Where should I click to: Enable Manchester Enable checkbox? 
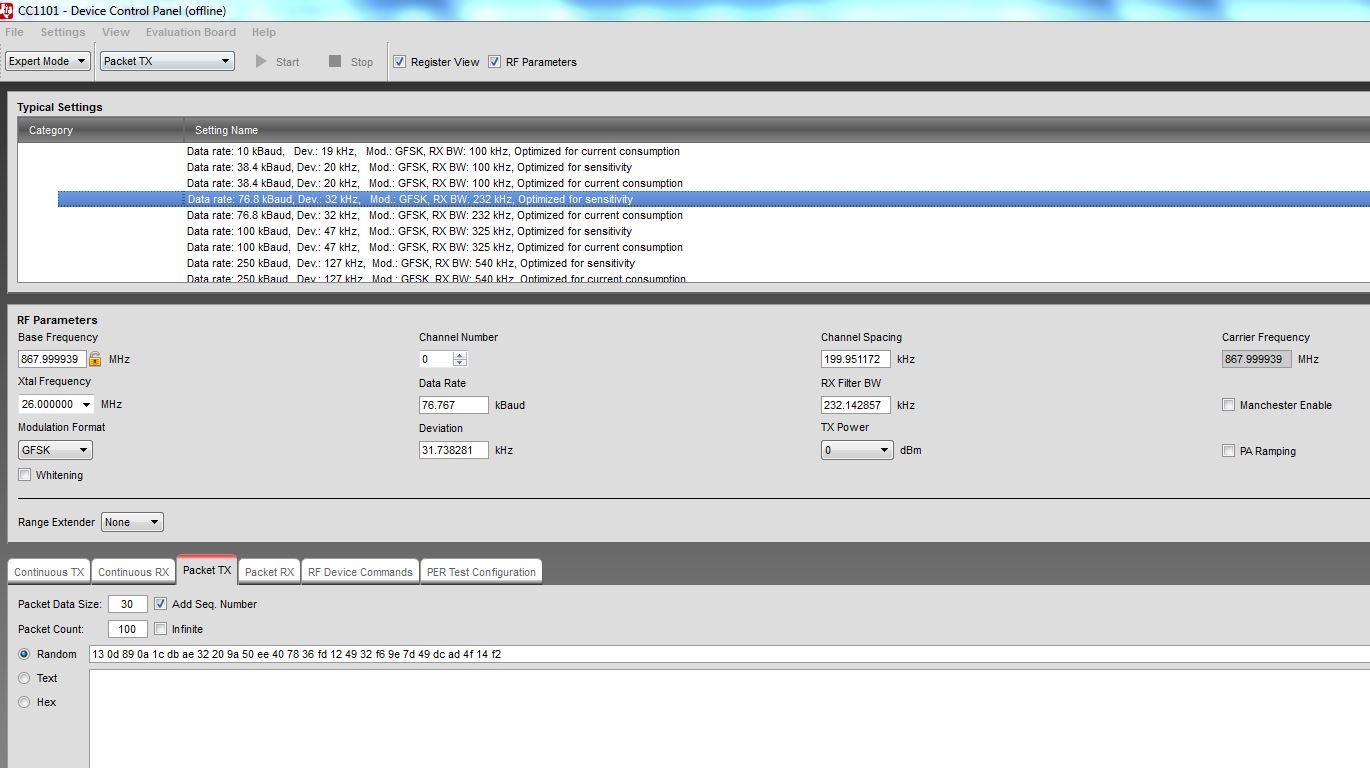tap(1228, 405)
